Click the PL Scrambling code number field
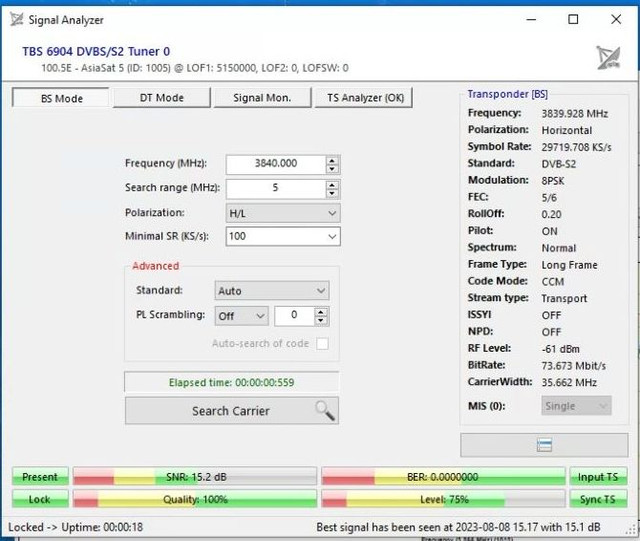Viewport: 640px width, 541px height. click(294, 316)
